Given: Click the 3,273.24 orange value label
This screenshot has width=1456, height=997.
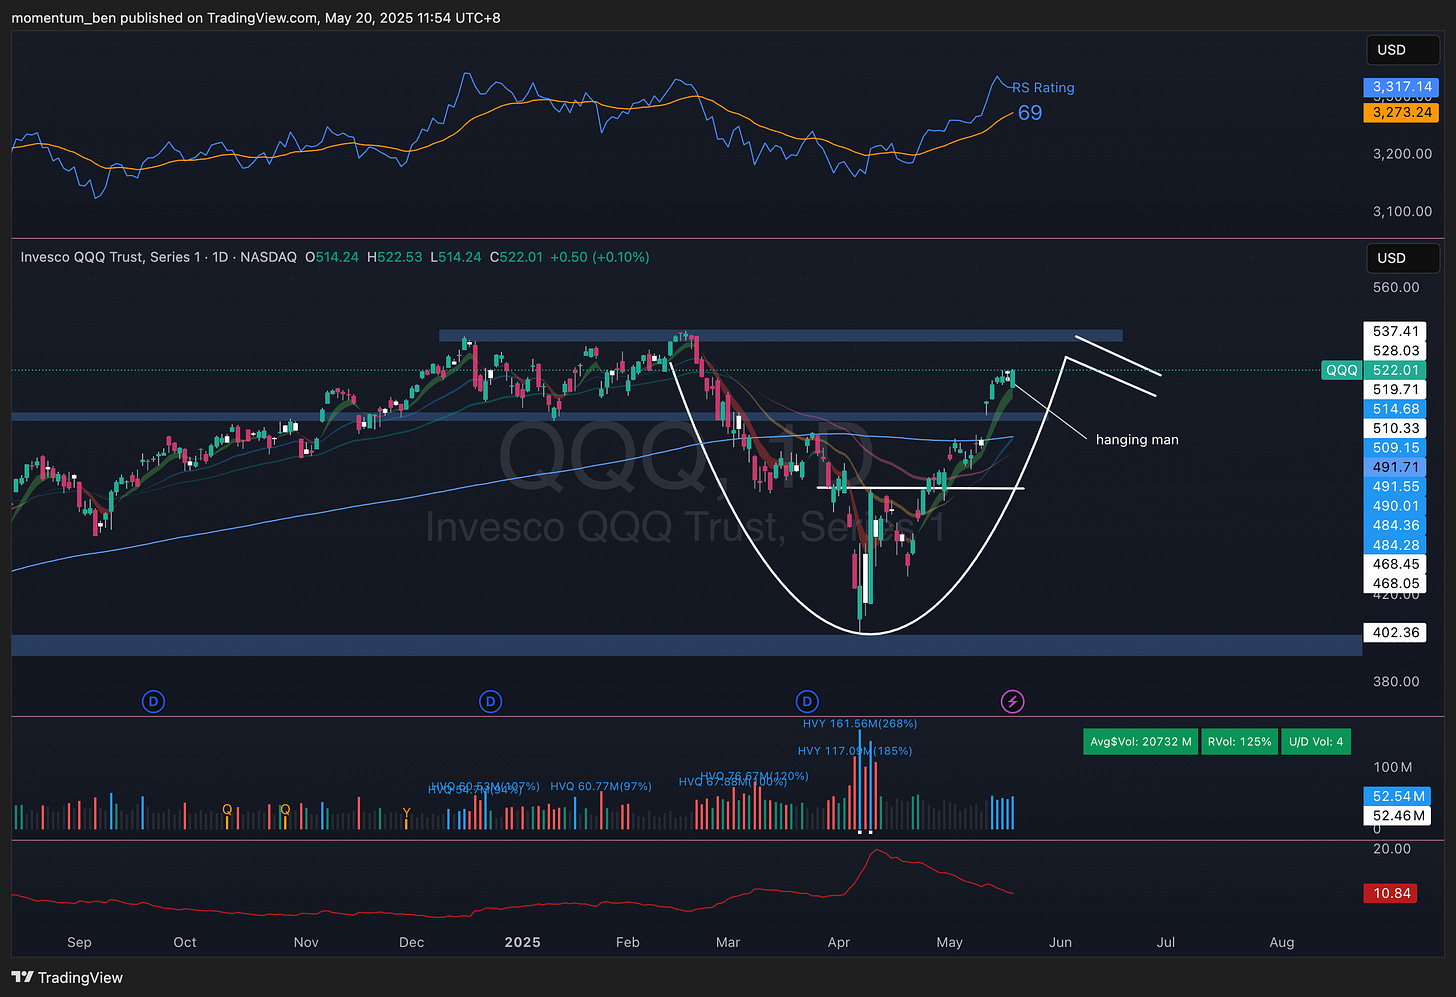Looking at the screenshot, I should (x=1402, y=112).
